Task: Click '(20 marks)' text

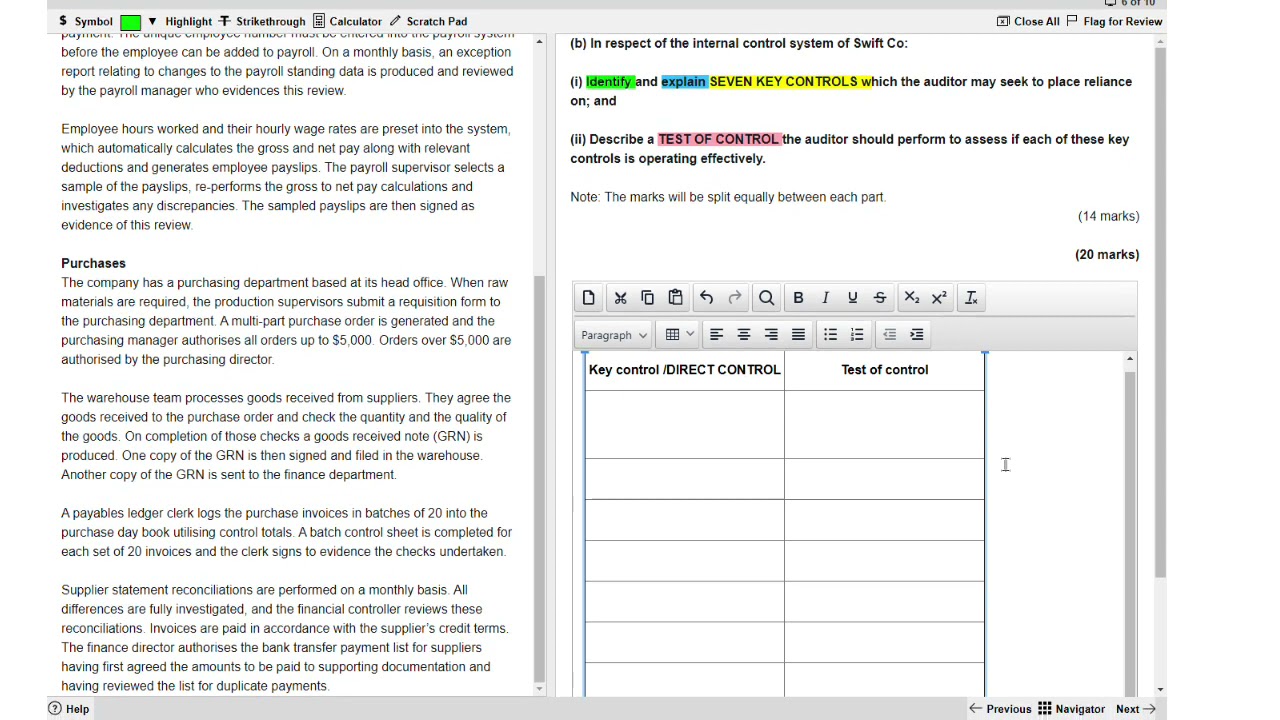Action: pos(1107,254)
